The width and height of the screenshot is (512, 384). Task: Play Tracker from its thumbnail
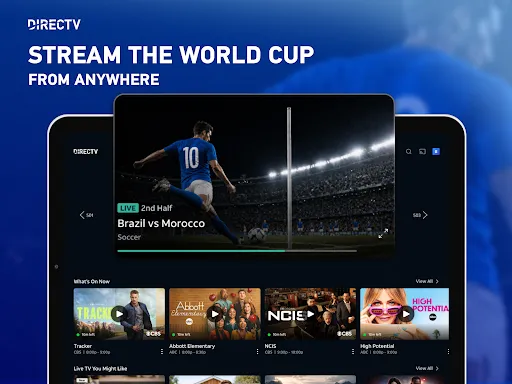point(119,314)
